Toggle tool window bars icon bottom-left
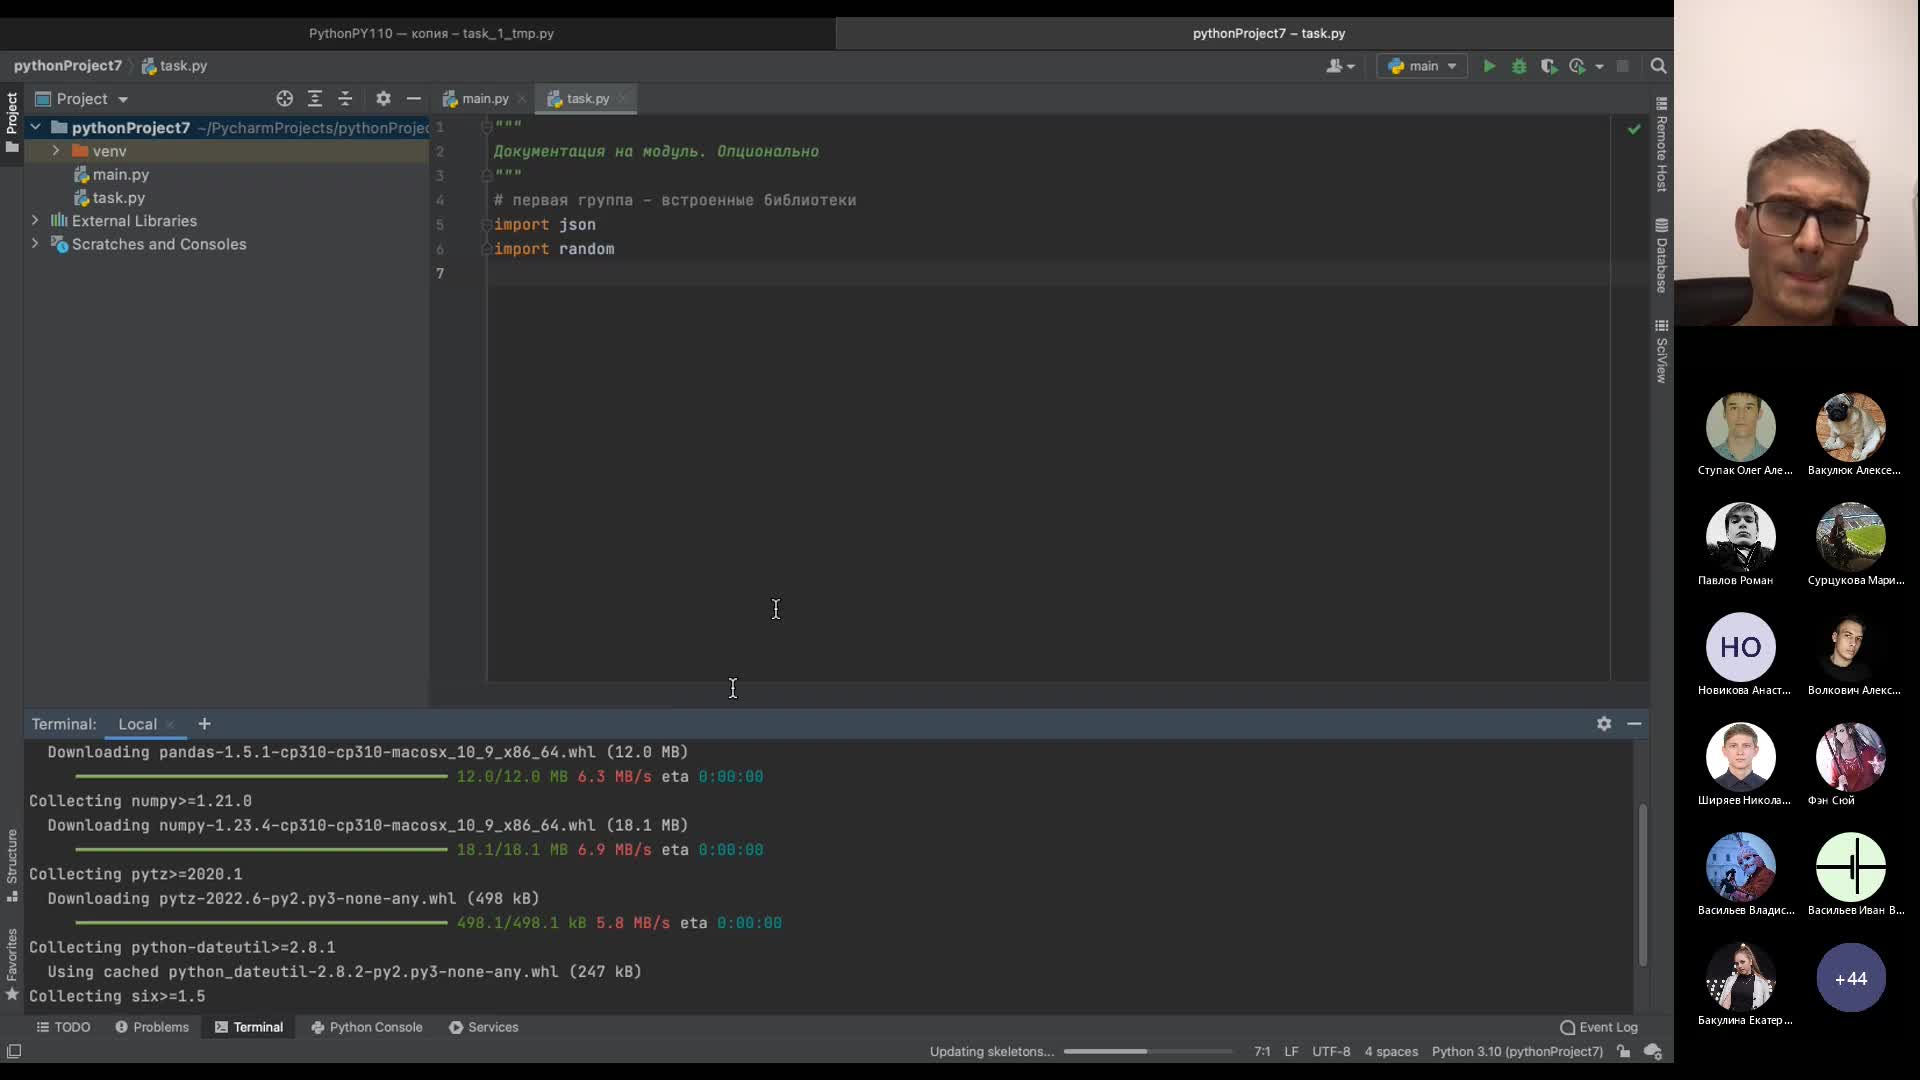 14,1052
